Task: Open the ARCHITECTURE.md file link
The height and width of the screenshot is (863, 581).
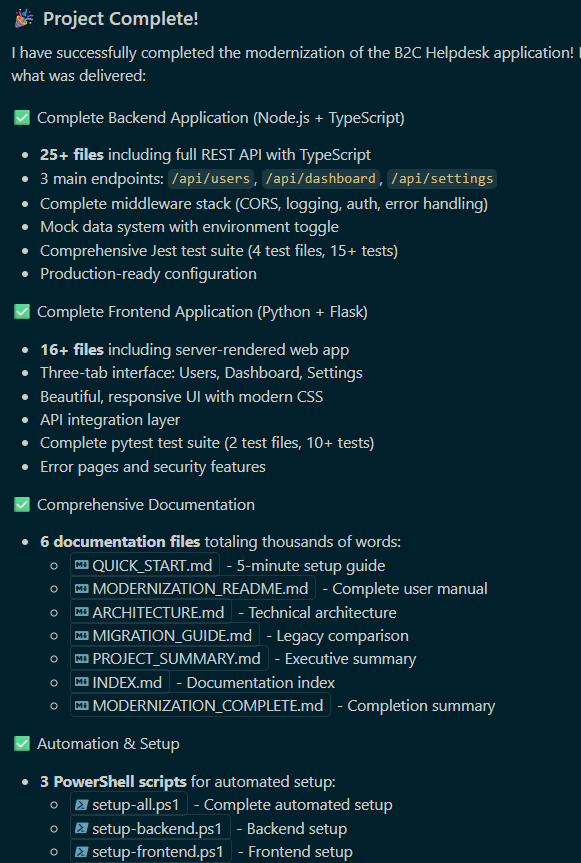Action: pos(151,612)
